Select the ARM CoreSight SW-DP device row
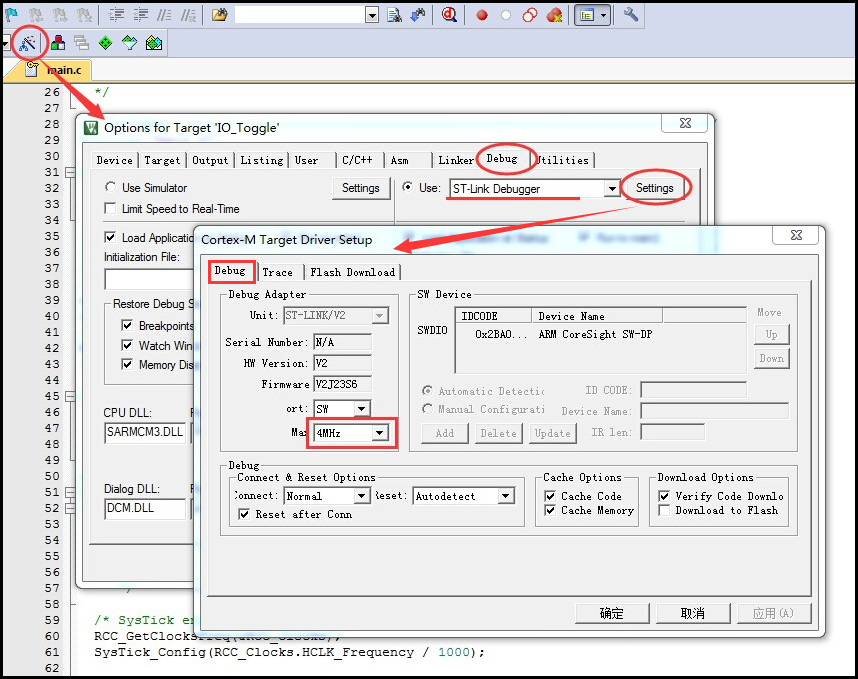This screenshot has width=858, height=679. coord(600,334)
